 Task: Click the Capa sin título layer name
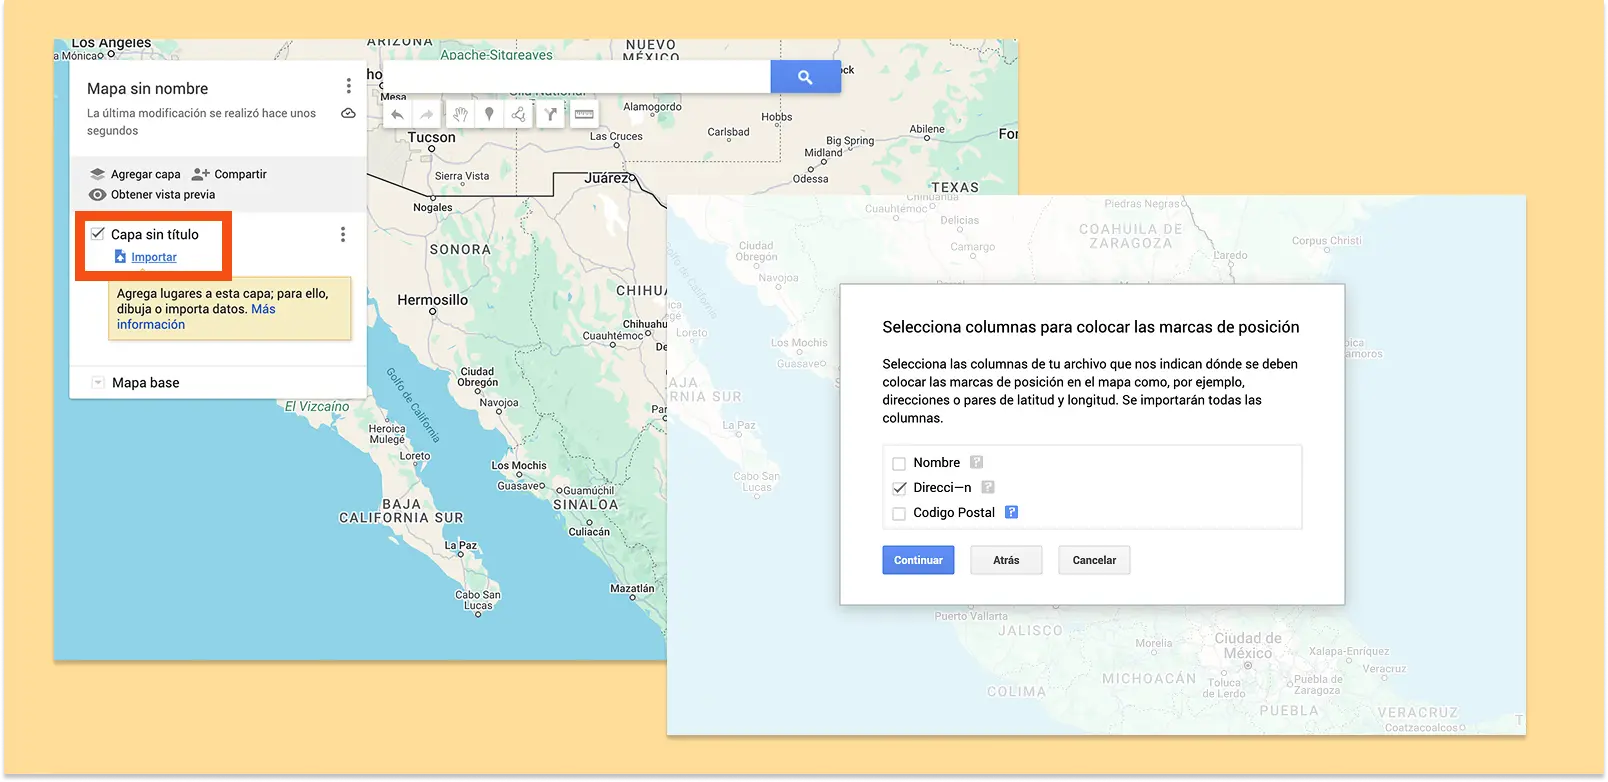pos(155,234)
